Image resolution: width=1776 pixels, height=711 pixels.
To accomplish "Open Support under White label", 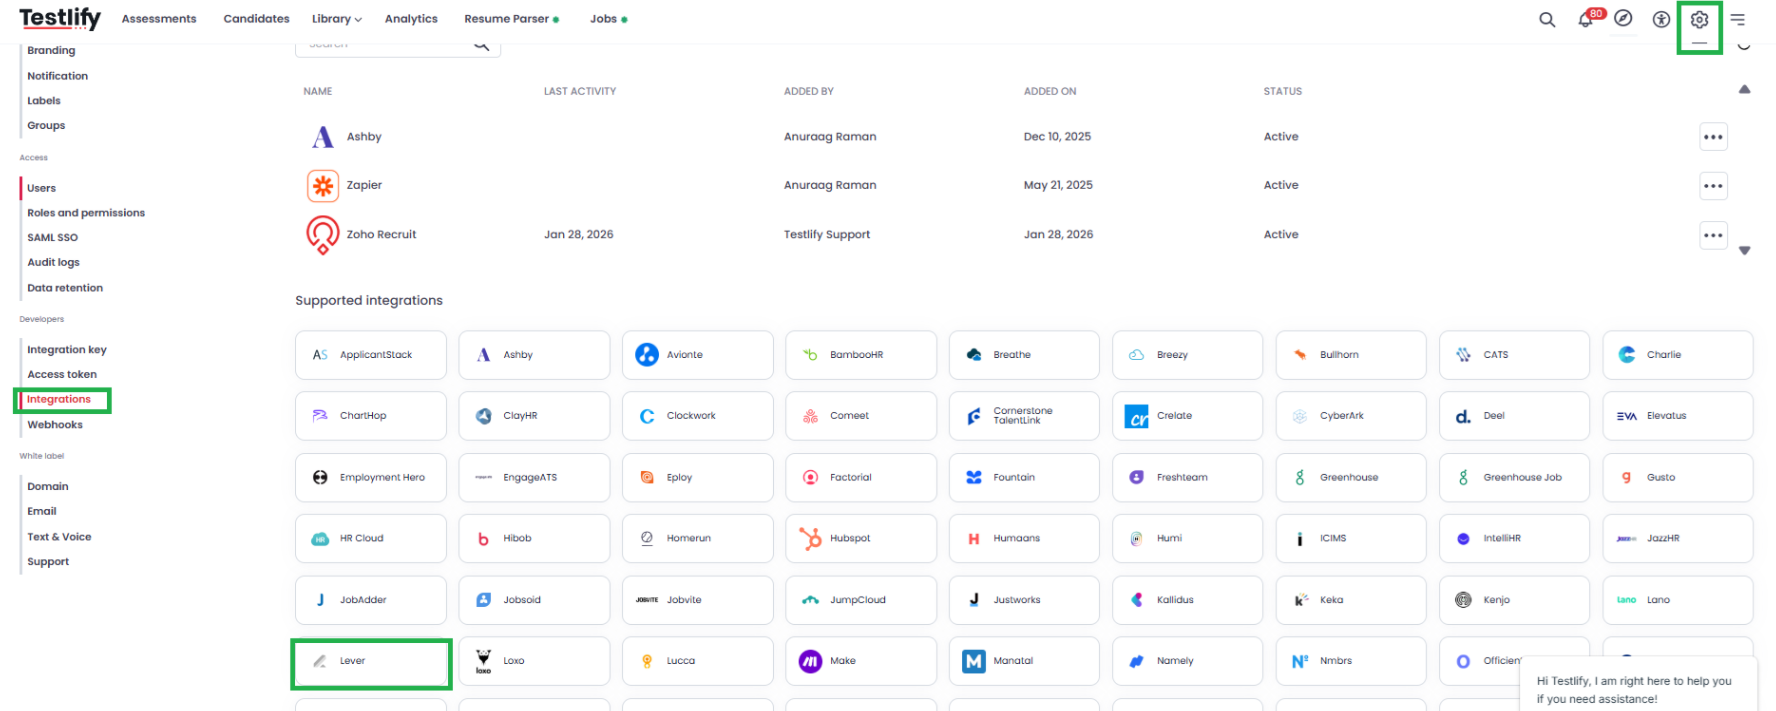I will [48, 562].
